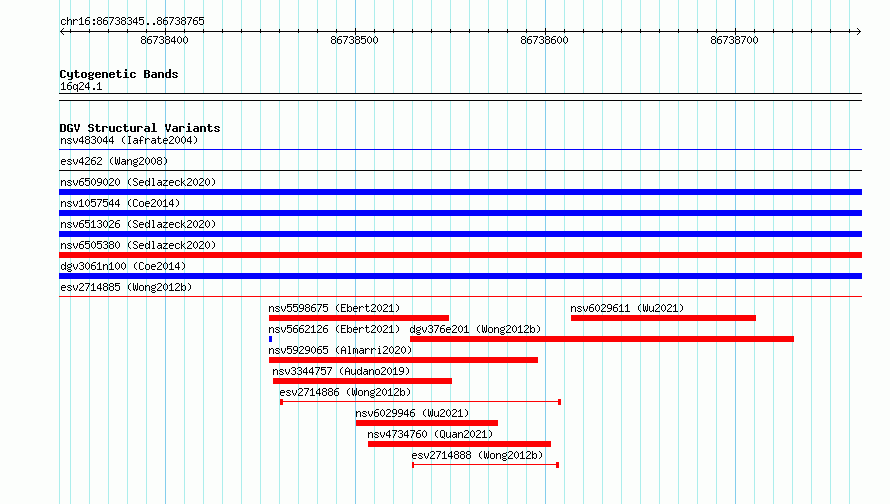Open variant nsv5598675 (Ebert2021) label

[334, 308]
